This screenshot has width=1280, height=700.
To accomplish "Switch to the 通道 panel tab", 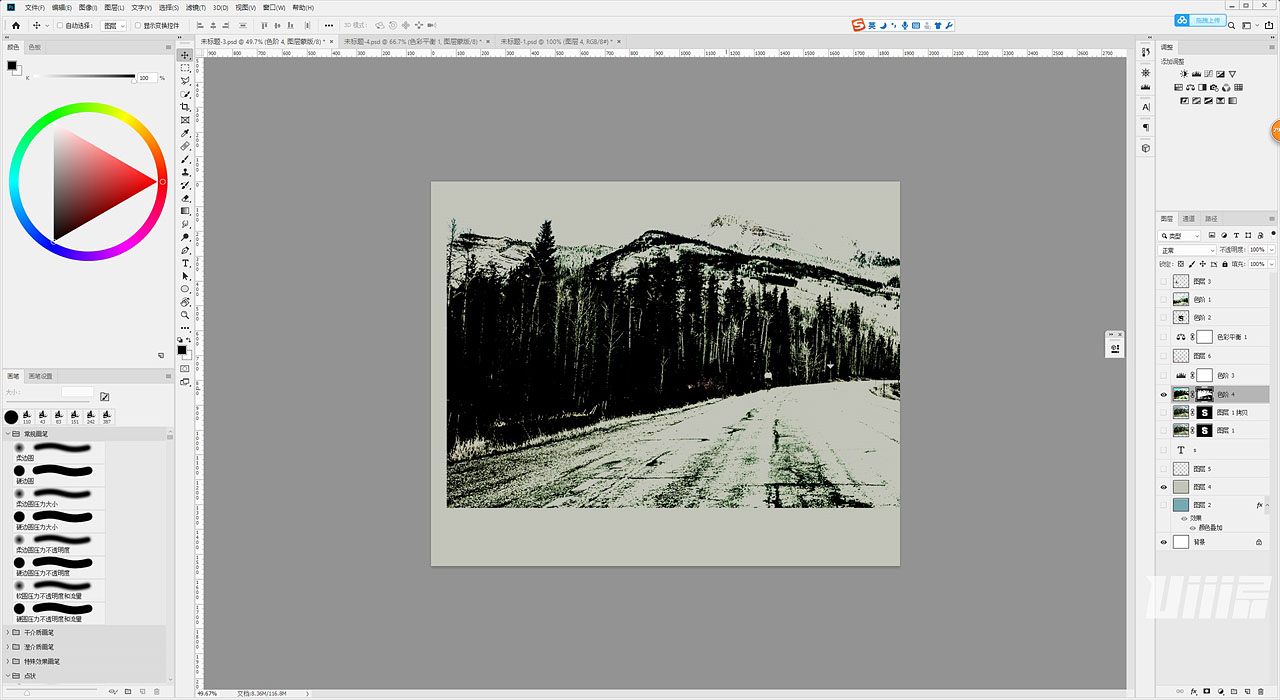I will (1188, 218).
